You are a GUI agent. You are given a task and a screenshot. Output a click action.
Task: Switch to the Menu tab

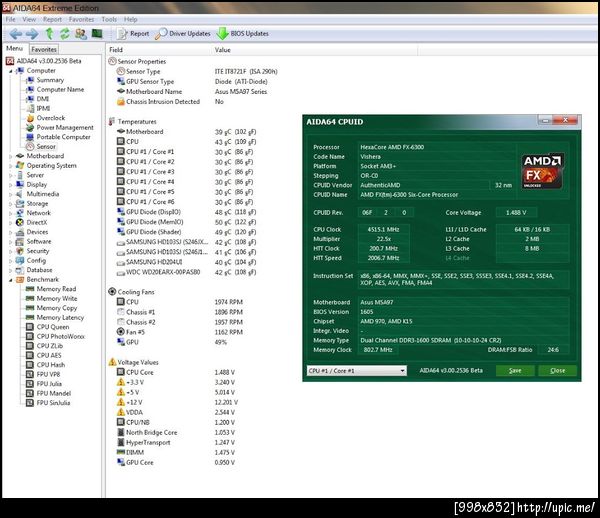15,49
